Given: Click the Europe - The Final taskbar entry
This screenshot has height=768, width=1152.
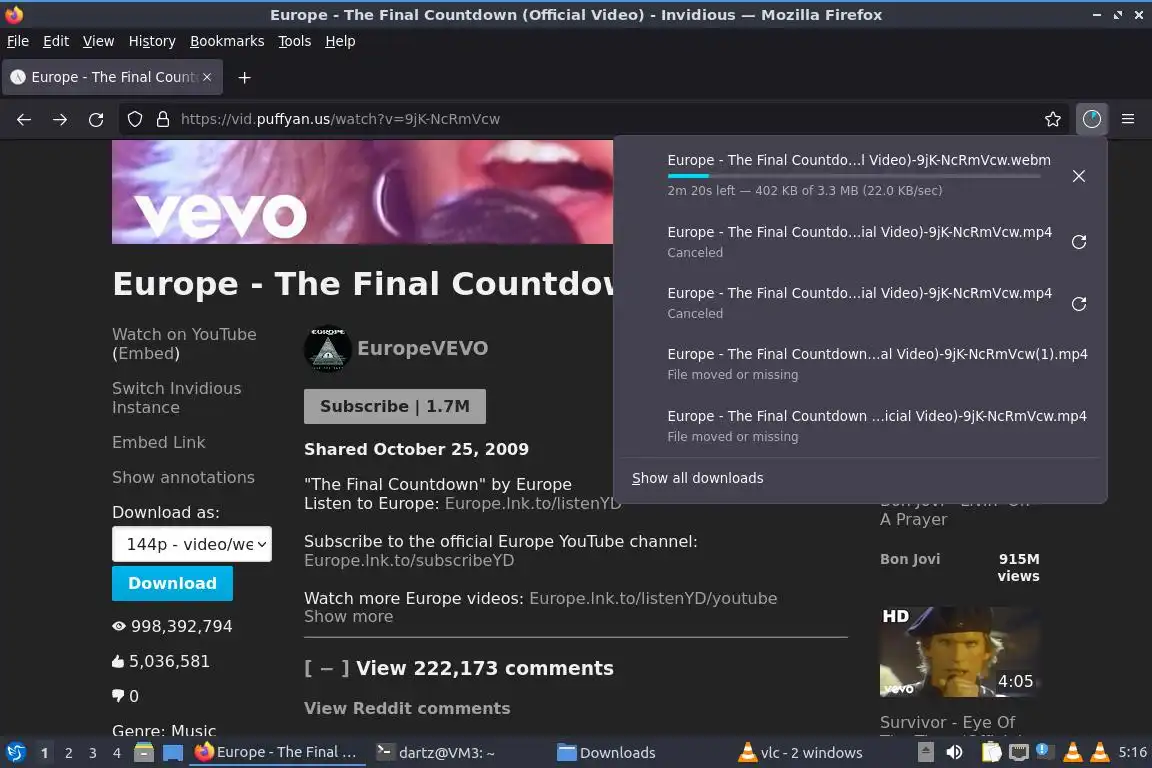Looking at the screenshot, I should (276, 753).
